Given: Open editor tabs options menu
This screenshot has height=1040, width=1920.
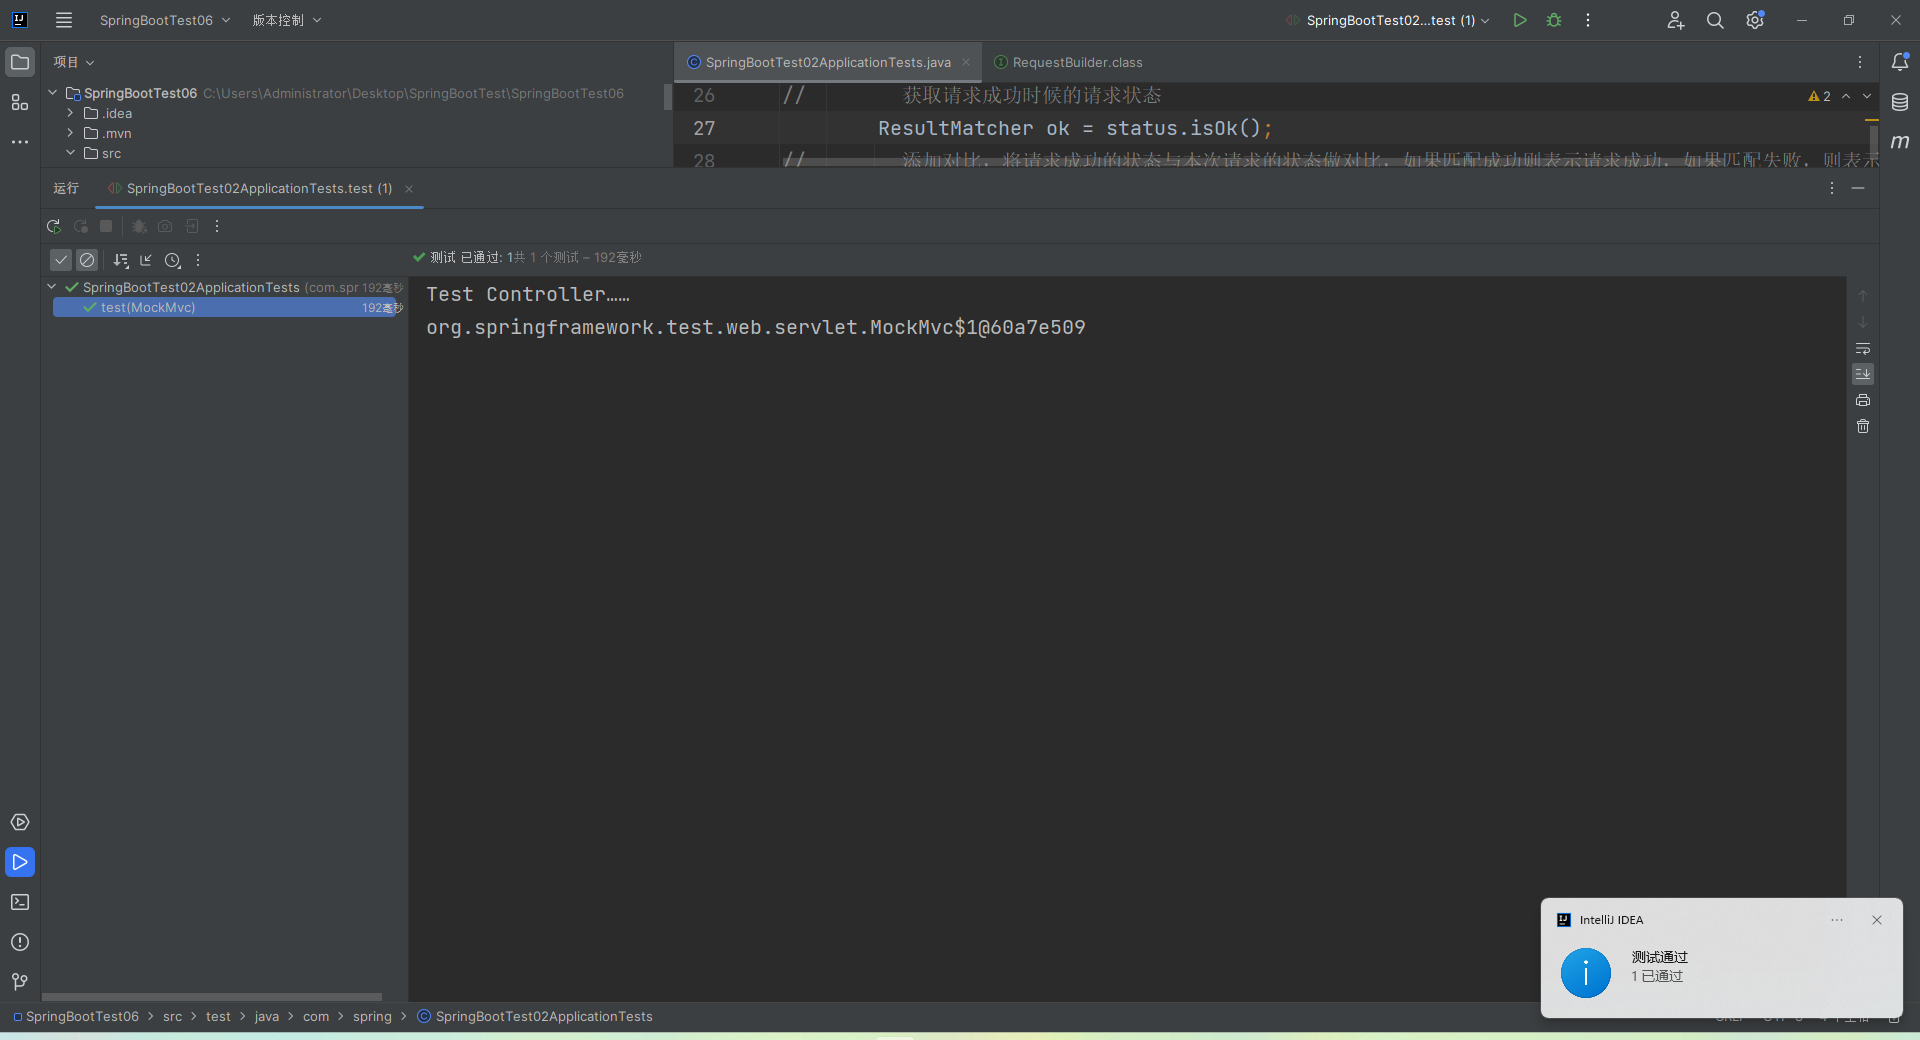Looking at the screenshot, I should point(1860,62).
